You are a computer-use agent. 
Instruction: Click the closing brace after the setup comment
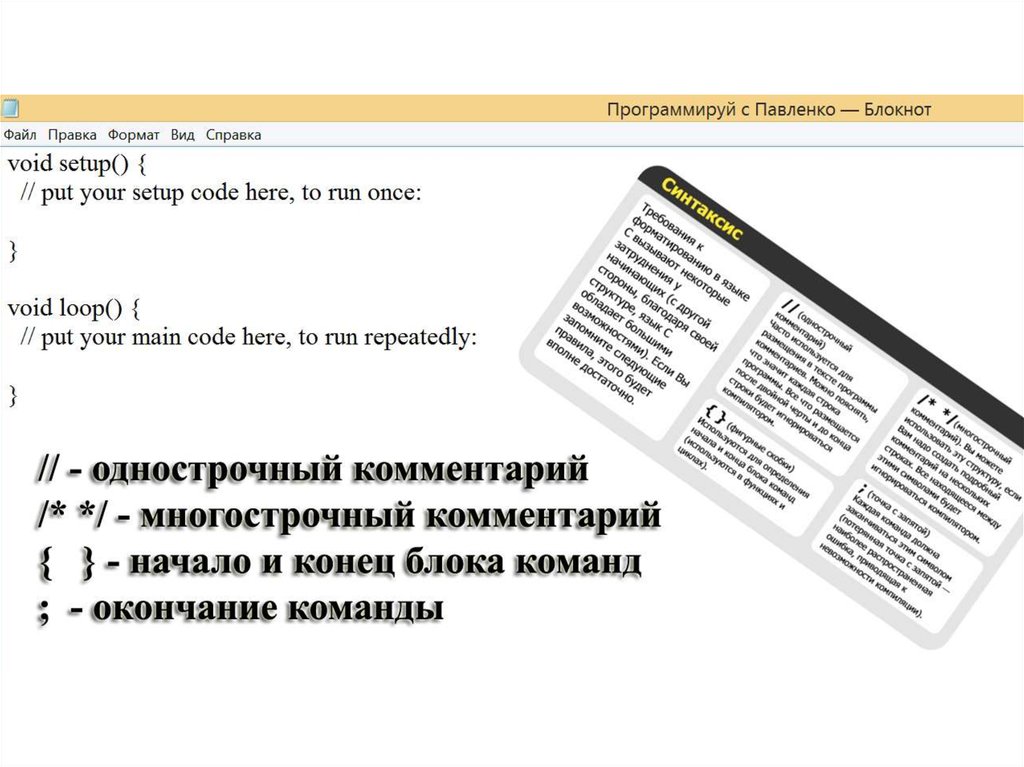12,251
